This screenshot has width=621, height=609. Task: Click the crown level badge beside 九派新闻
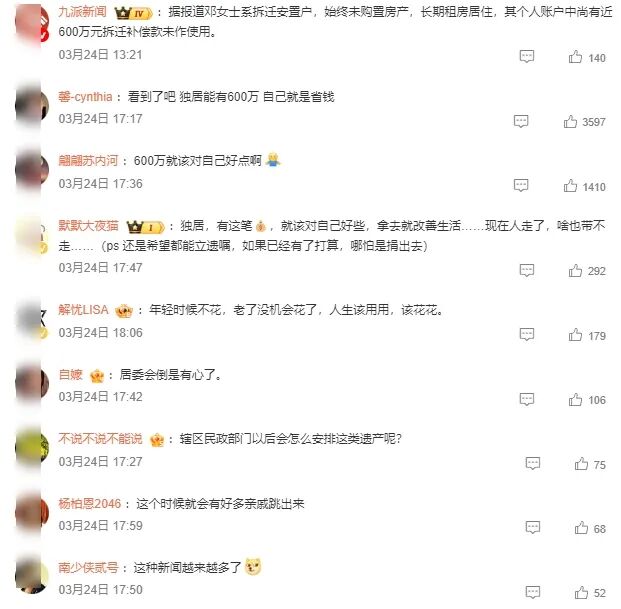point(133,14)
